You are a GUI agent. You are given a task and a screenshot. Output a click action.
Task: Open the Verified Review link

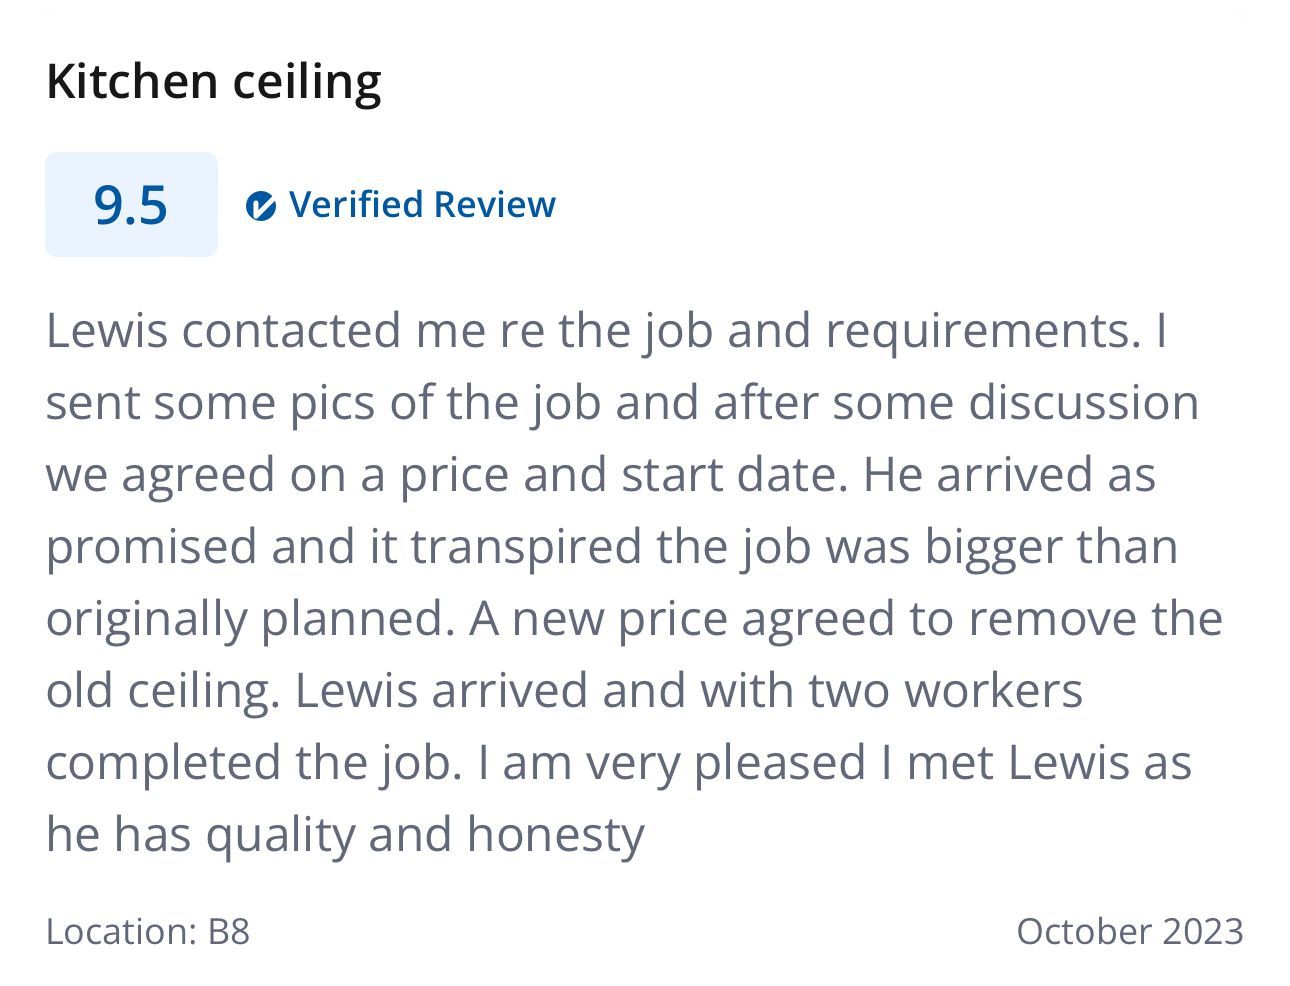421,205
